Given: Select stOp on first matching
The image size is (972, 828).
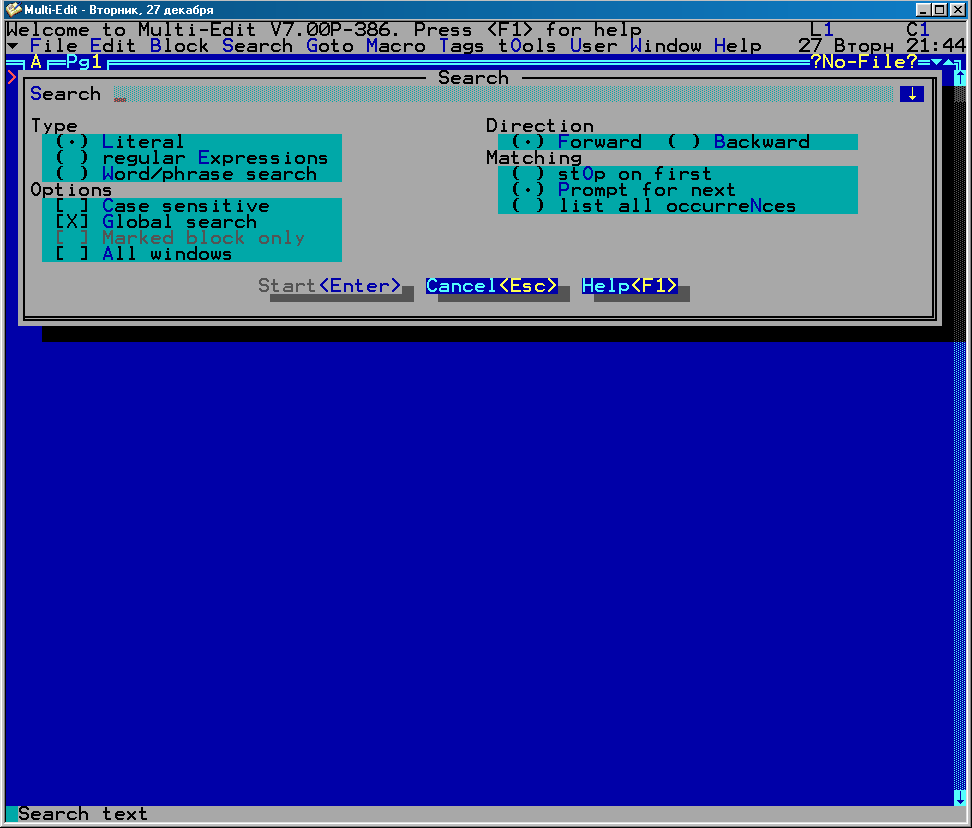Looking at the screenshot, I should pos(611,174).
